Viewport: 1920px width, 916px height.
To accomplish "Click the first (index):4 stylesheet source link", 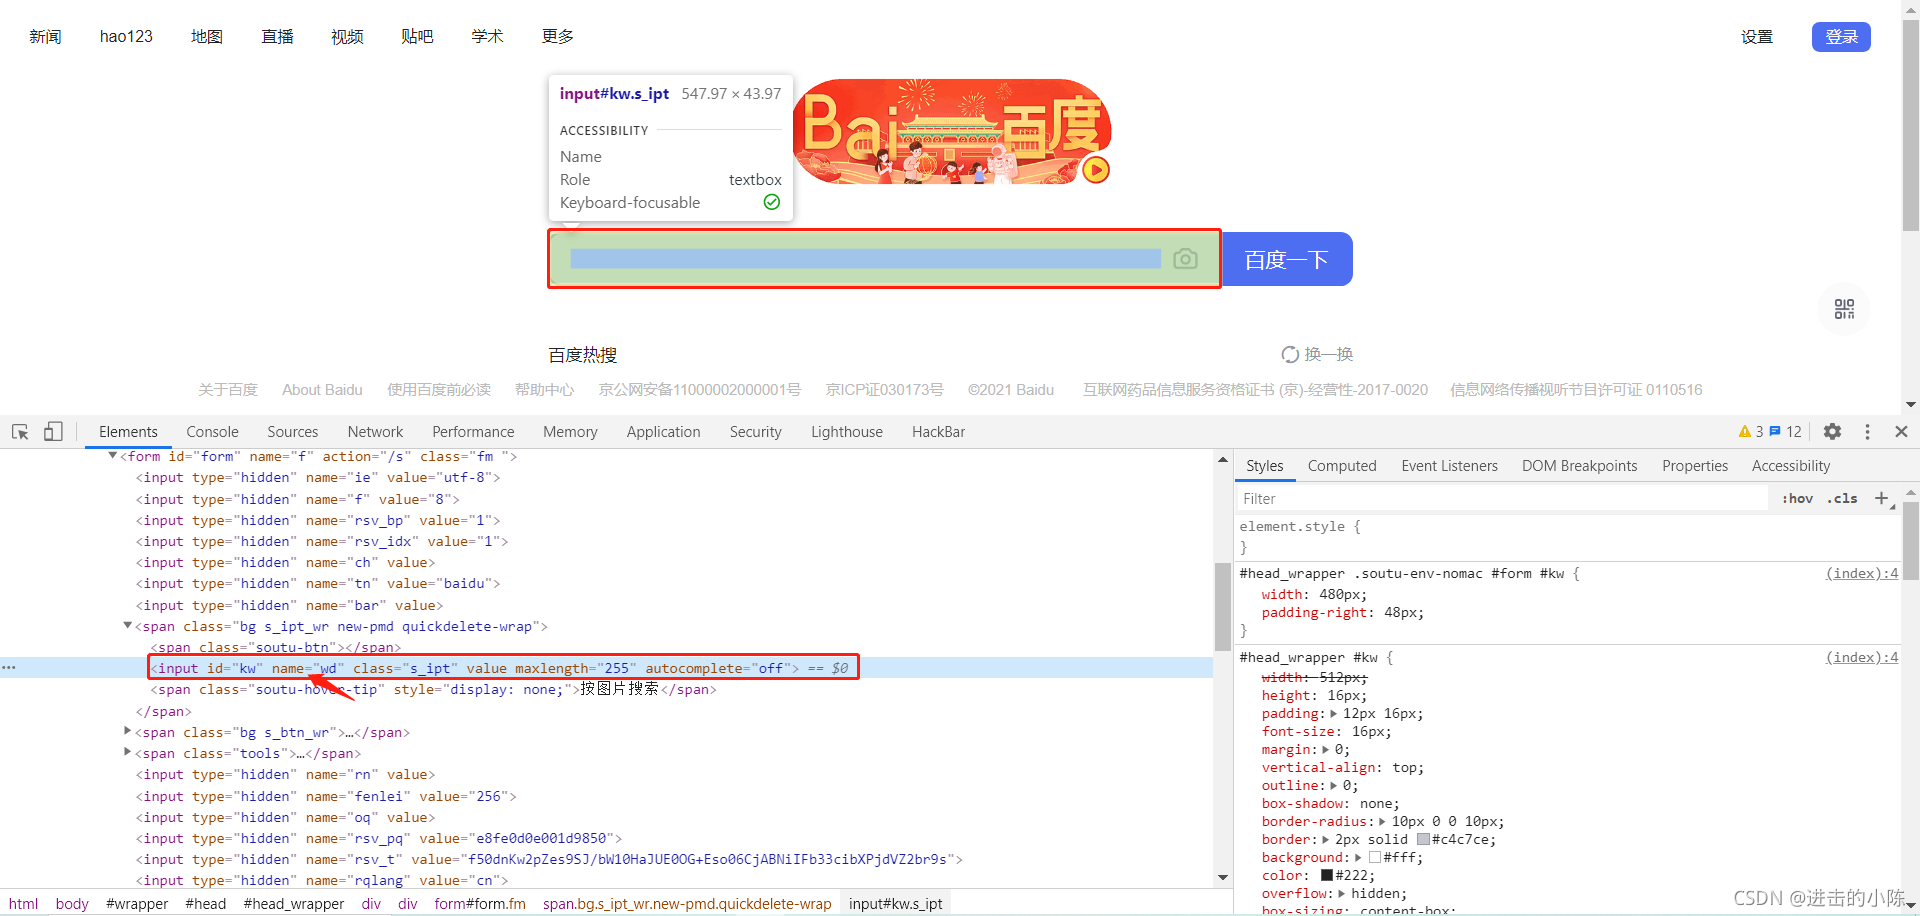I will pyautogui.click(x=1862, y=574).
